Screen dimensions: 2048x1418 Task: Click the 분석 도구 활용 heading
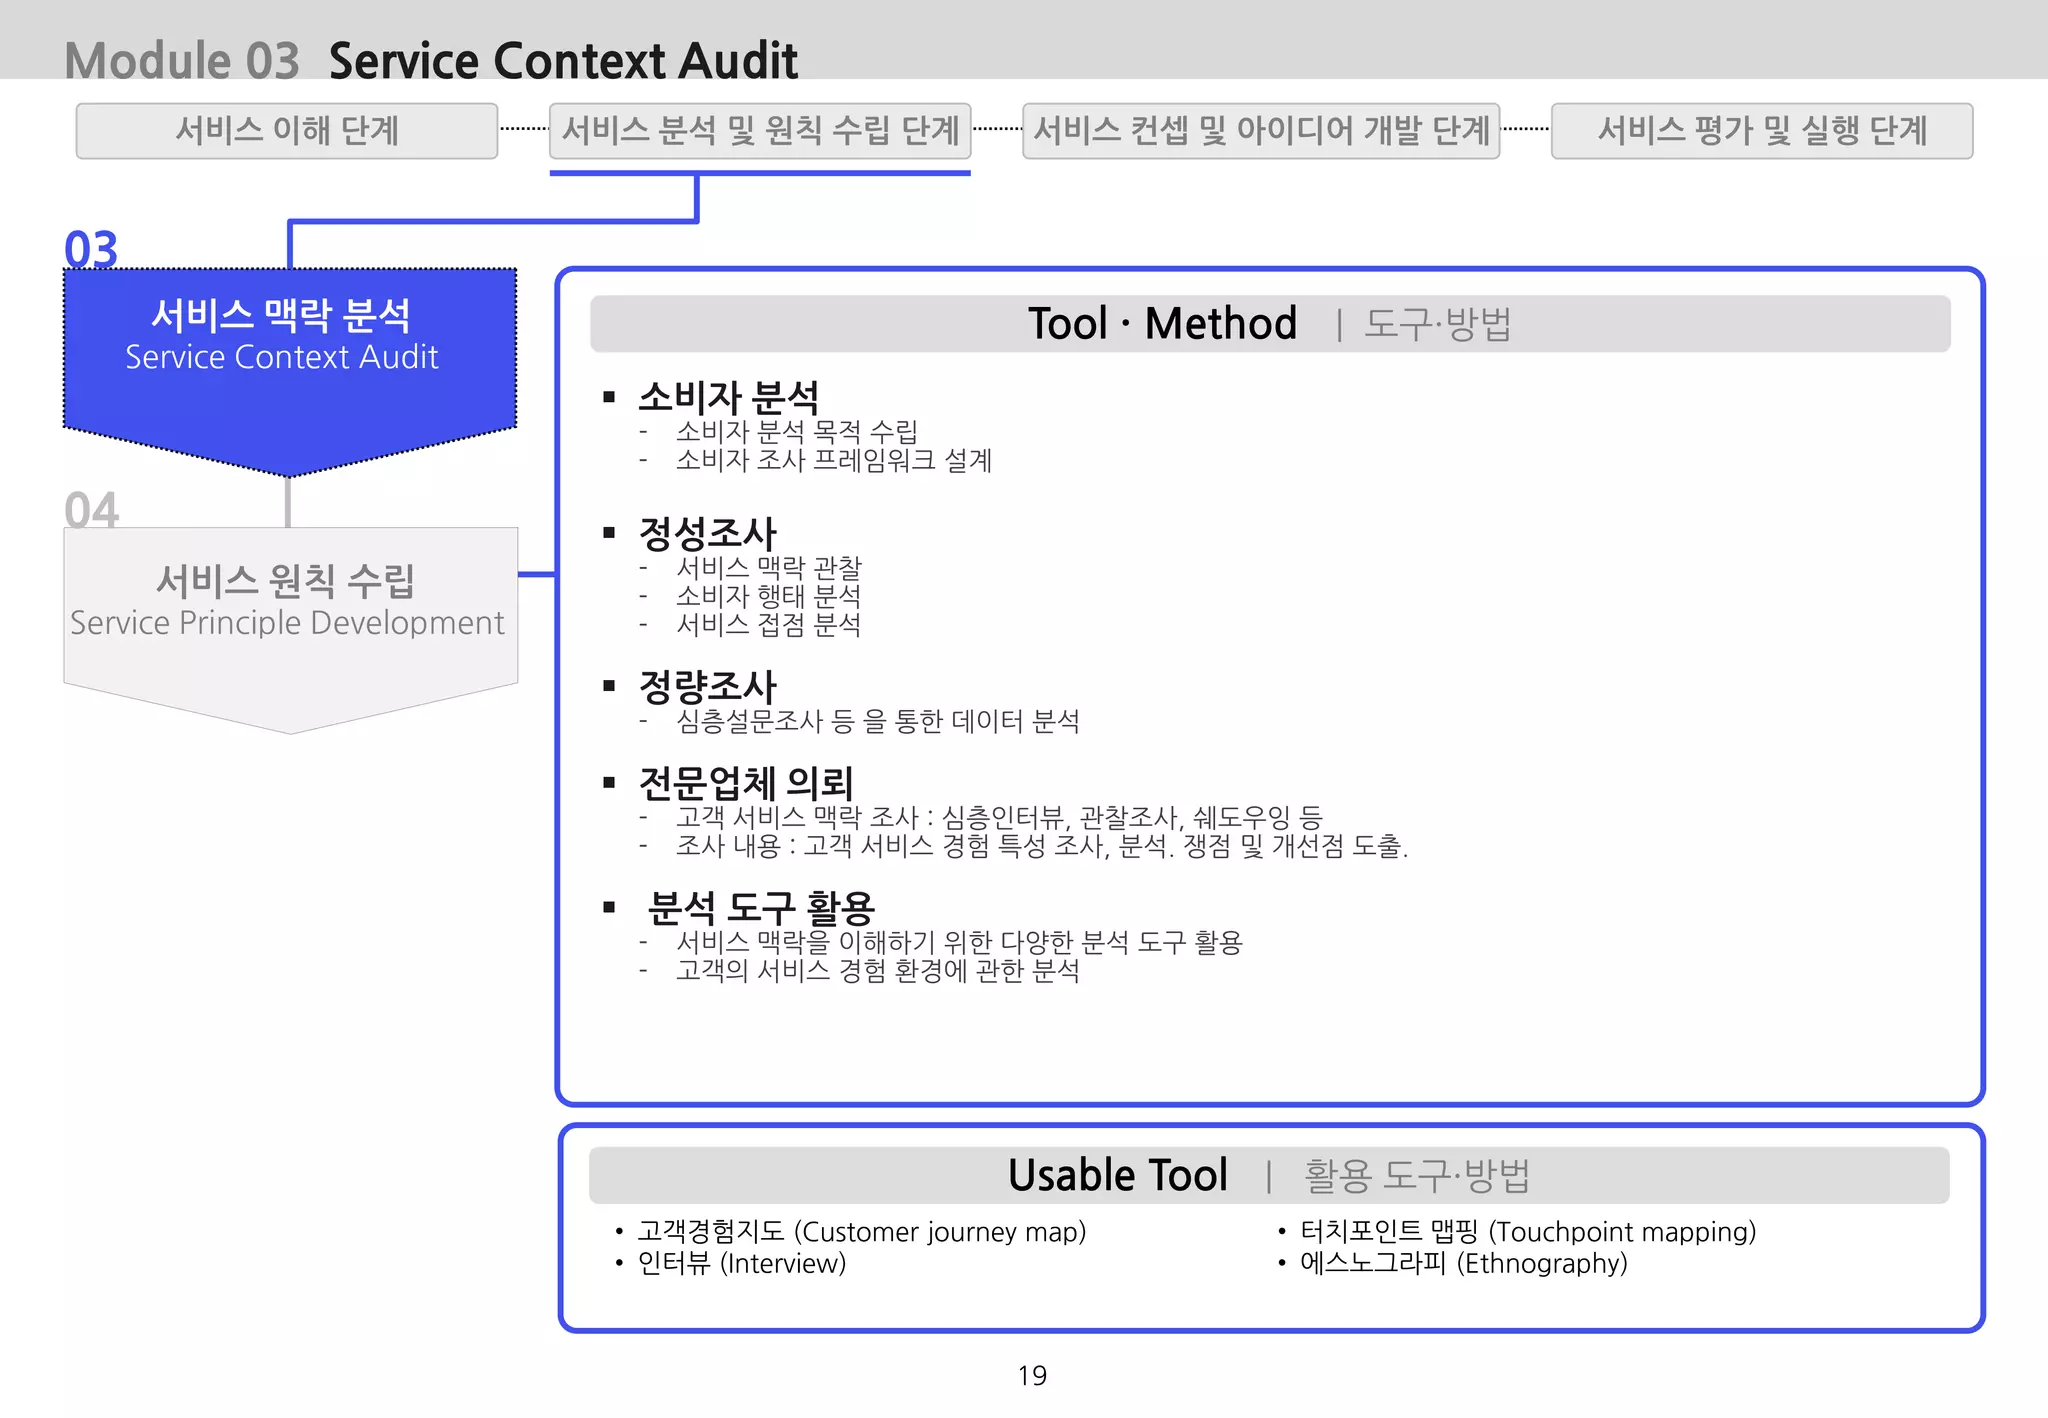coord(761,908)
